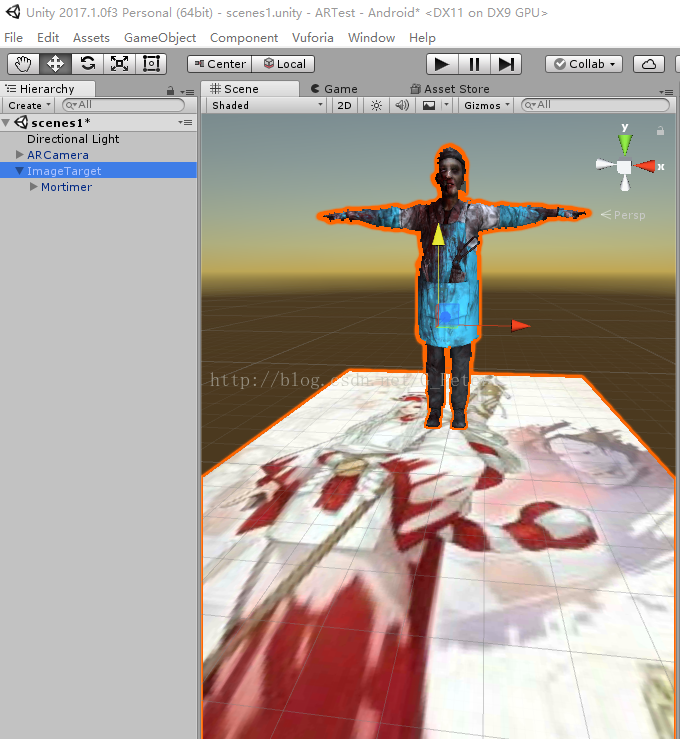Toggle scene effects image icon
The height and width of the screenshot is (739, 680).
tap(429, 105)
